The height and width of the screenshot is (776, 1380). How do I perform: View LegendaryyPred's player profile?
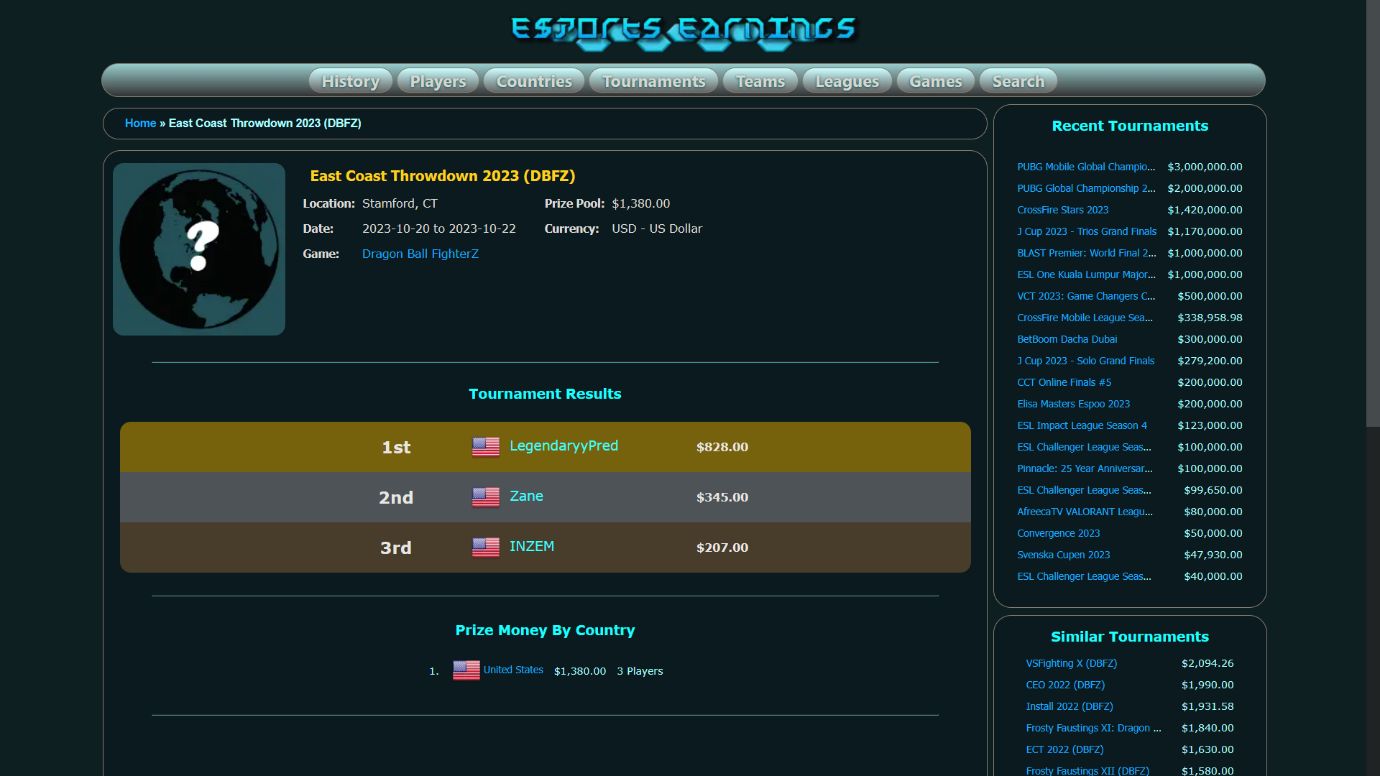[x=563, y=446]
